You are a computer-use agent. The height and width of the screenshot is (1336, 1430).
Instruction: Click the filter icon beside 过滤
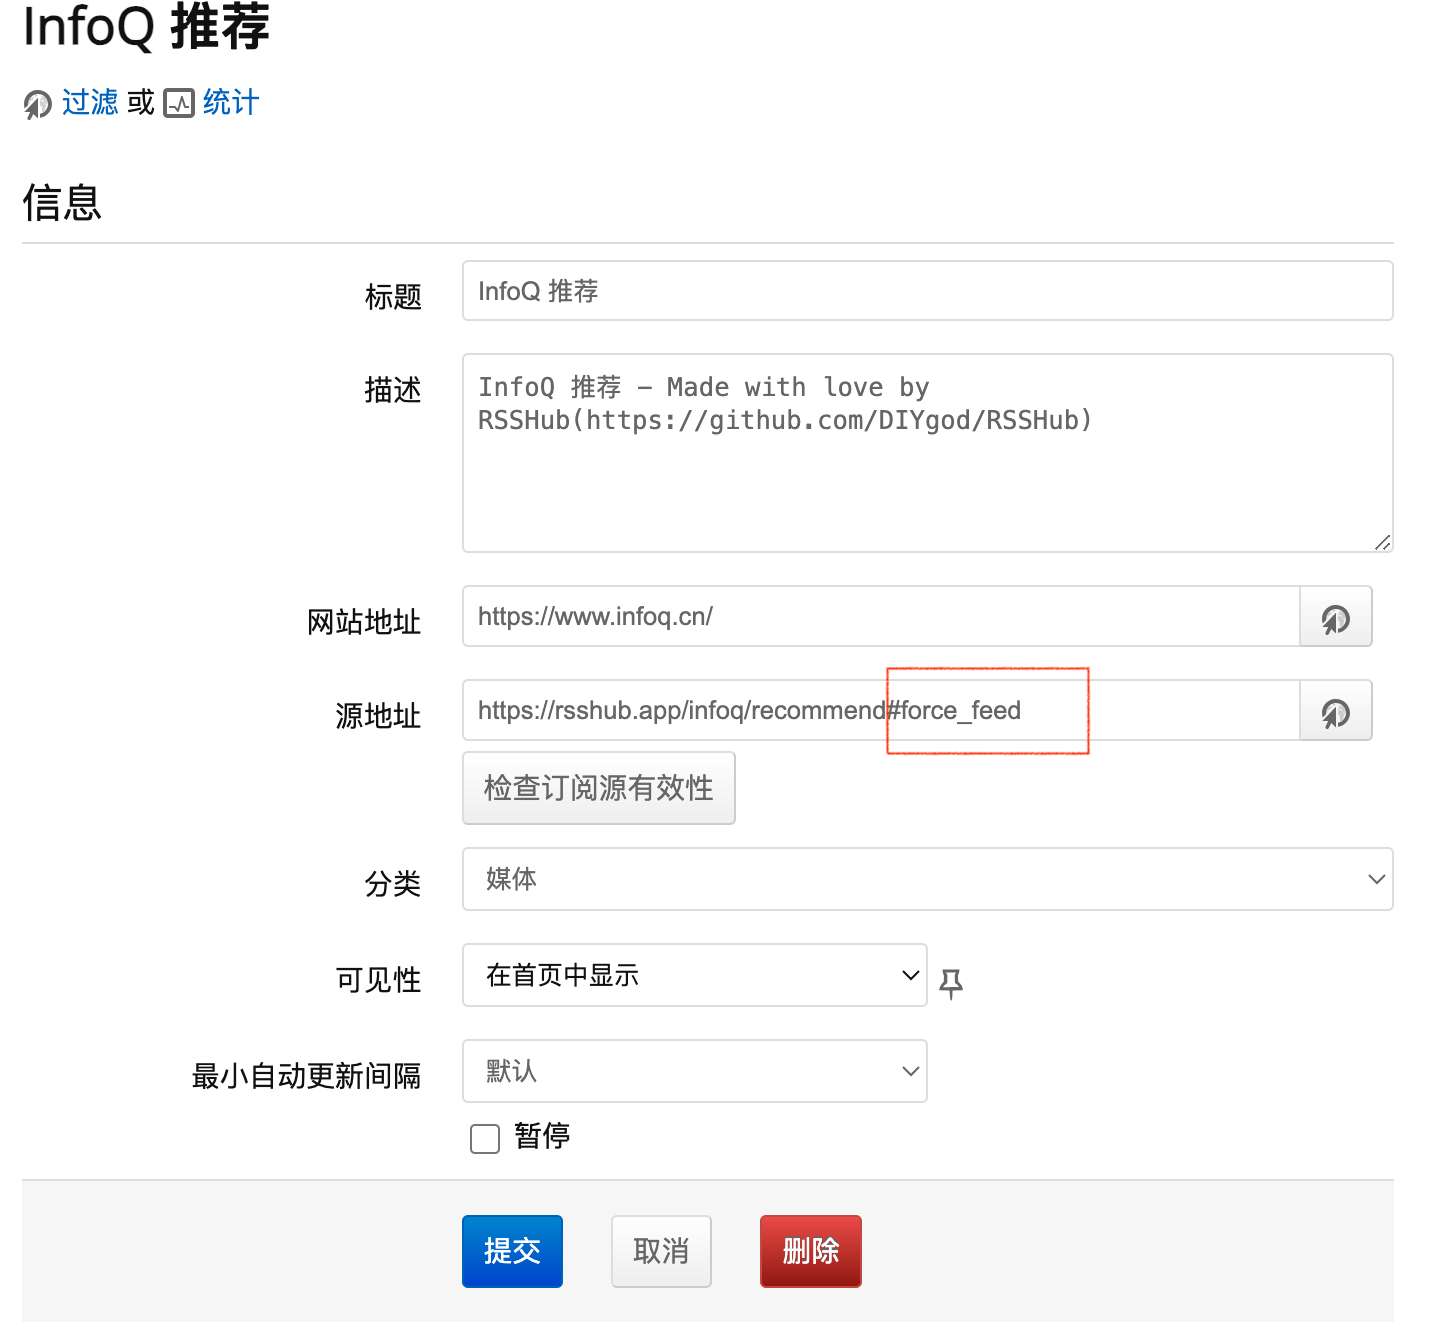pyautogui.click(x=38, y=104)
